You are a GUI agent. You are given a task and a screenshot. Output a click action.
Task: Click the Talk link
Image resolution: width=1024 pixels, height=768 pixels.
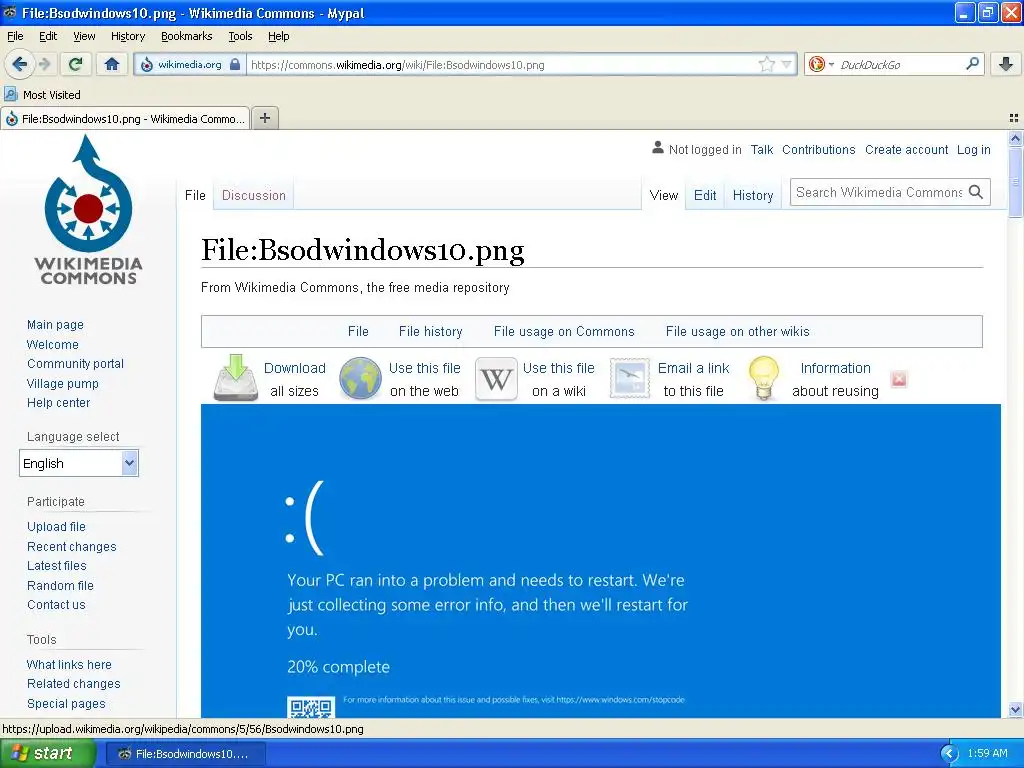761,150
